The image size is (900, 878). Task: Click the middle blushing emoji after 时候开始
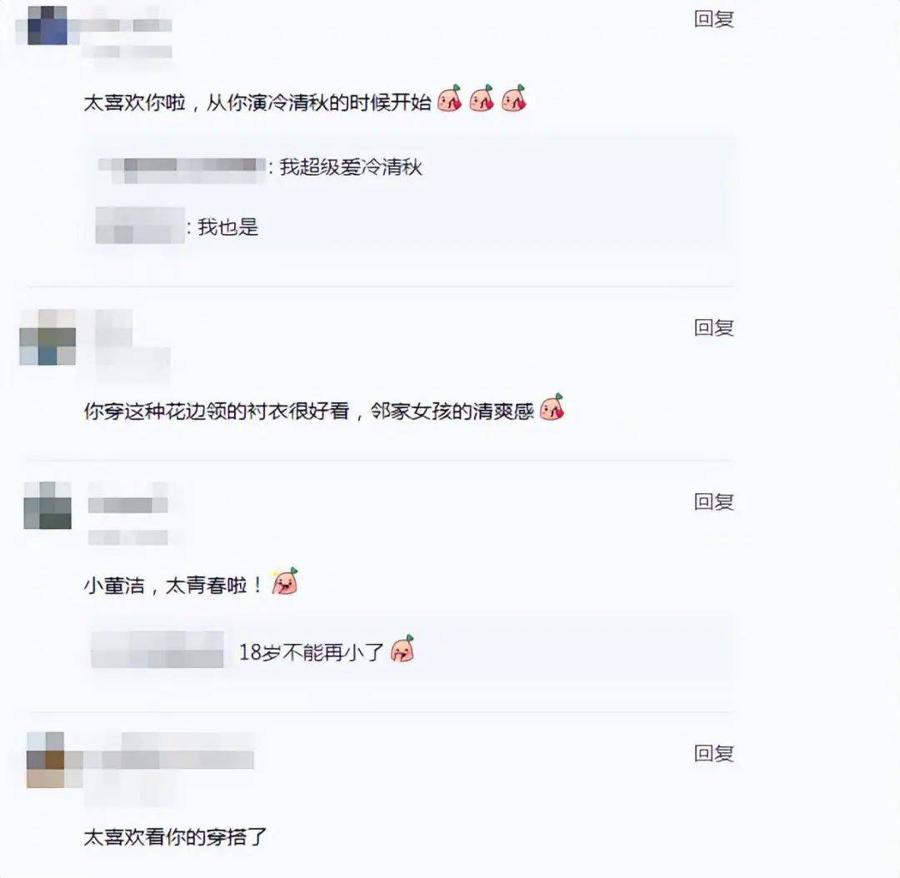(482, 98)
